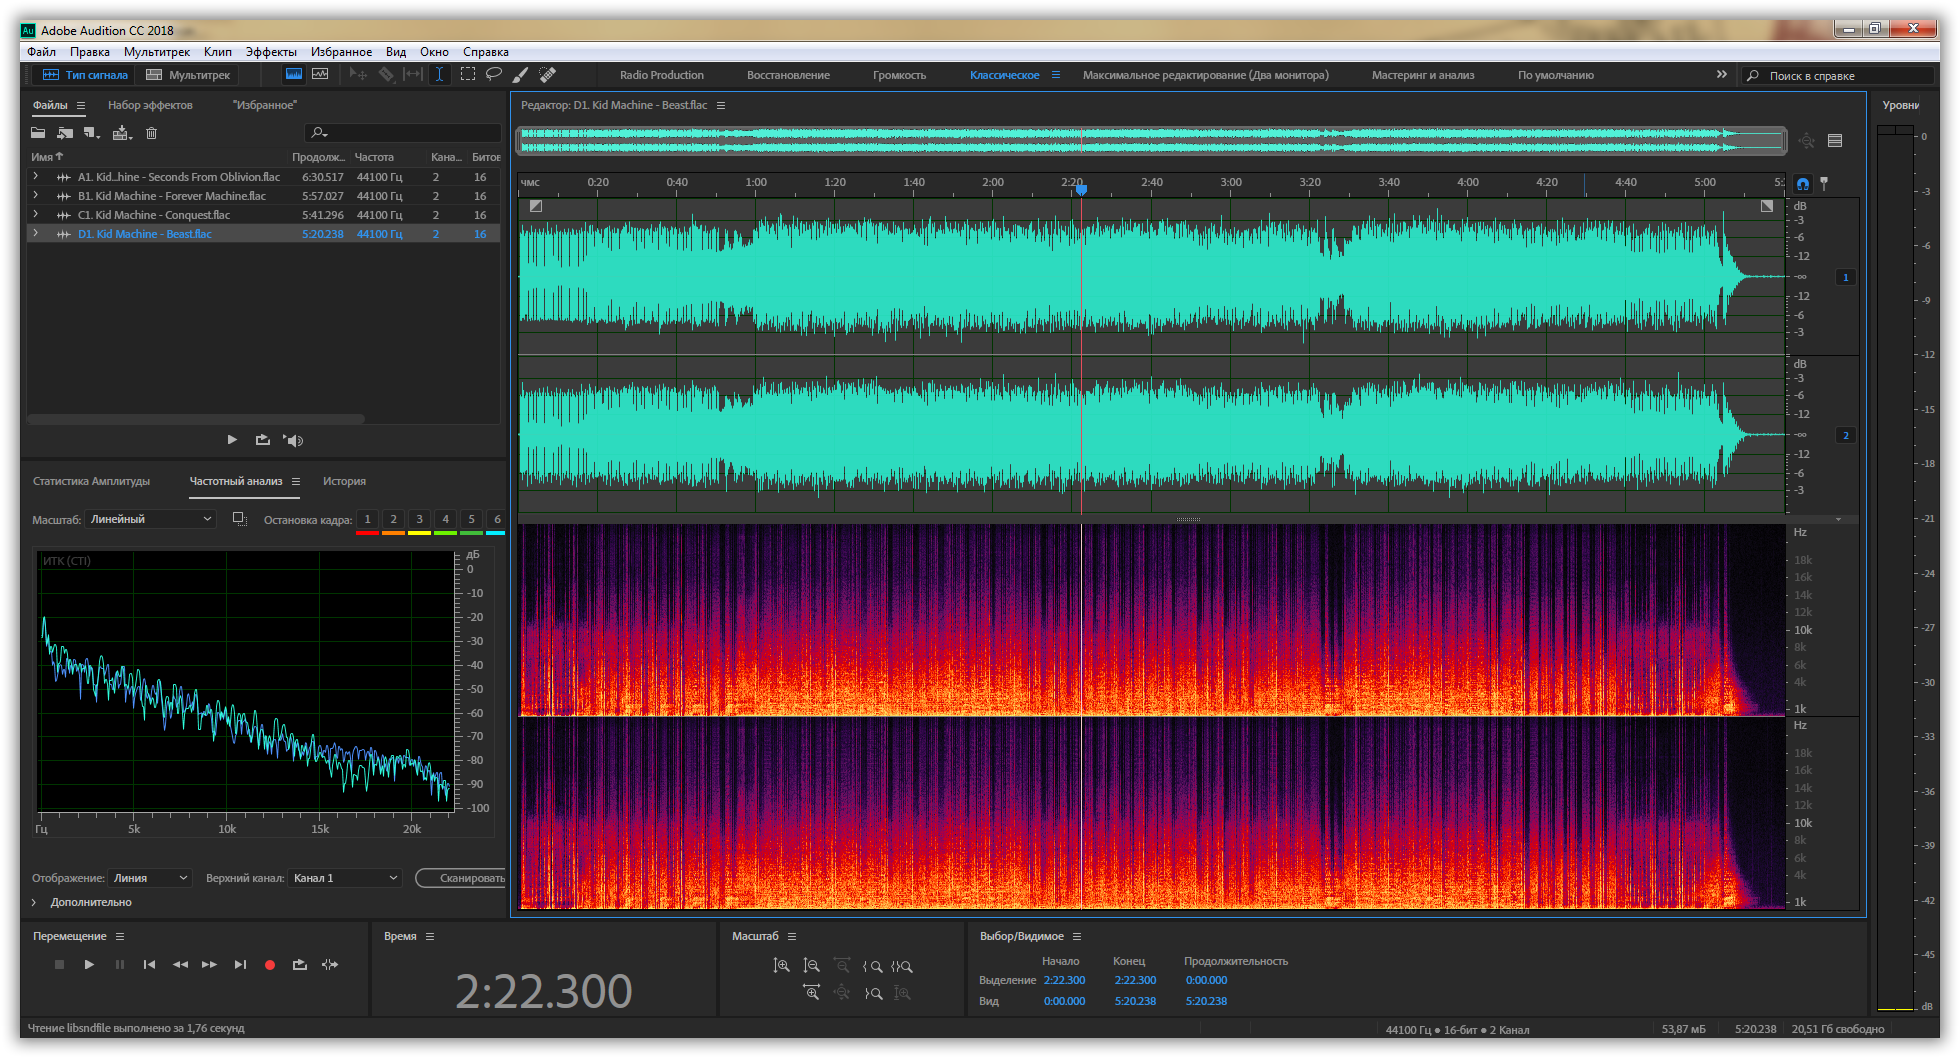Show more workspaces with double-chevron
Screen dimensions: 1960x1058
pos(1721,75)
